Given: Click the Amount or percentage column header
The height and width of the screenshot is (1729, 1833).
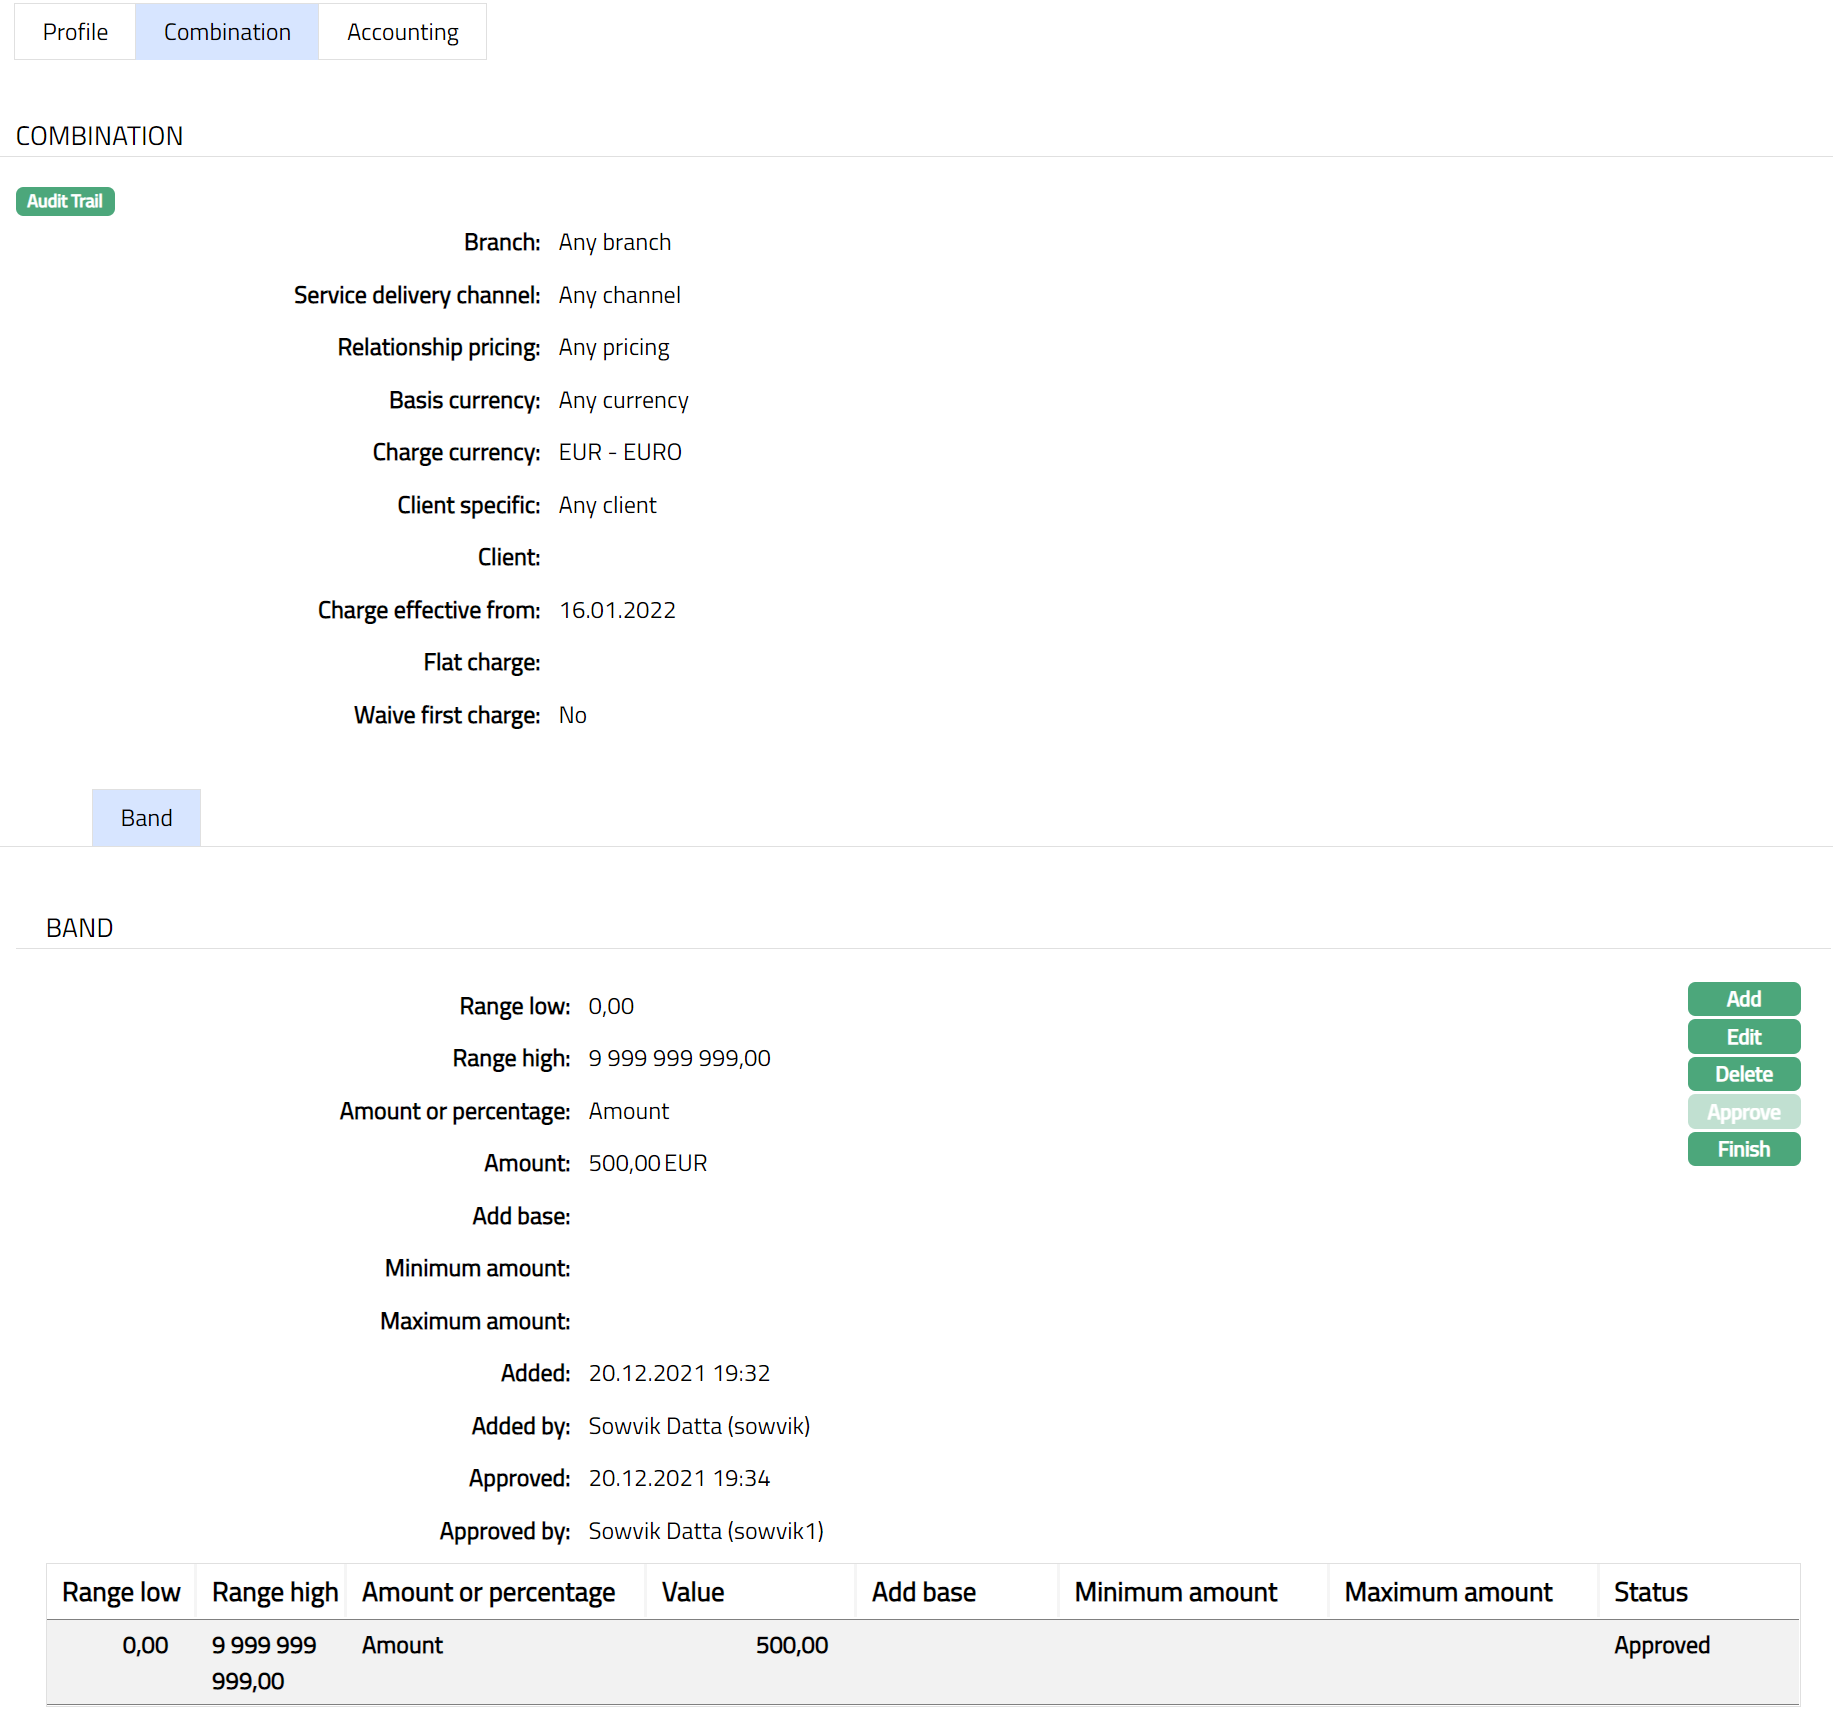Looking at the screenshot, I should click(x=488, y=1592).
